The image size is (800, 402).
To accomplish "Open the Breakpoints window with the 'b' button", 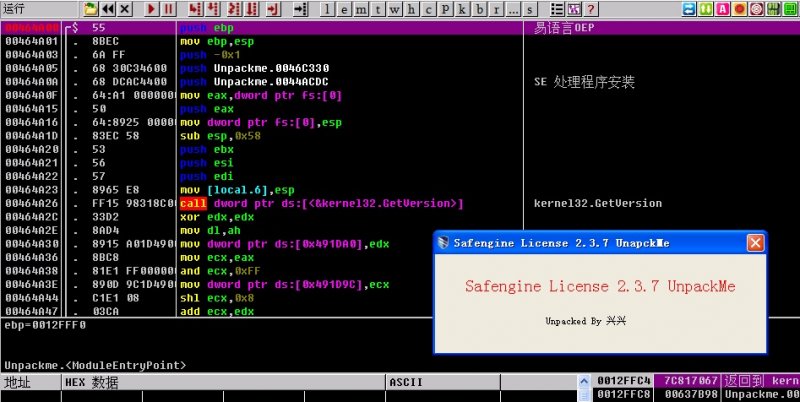I will [479, 9].
